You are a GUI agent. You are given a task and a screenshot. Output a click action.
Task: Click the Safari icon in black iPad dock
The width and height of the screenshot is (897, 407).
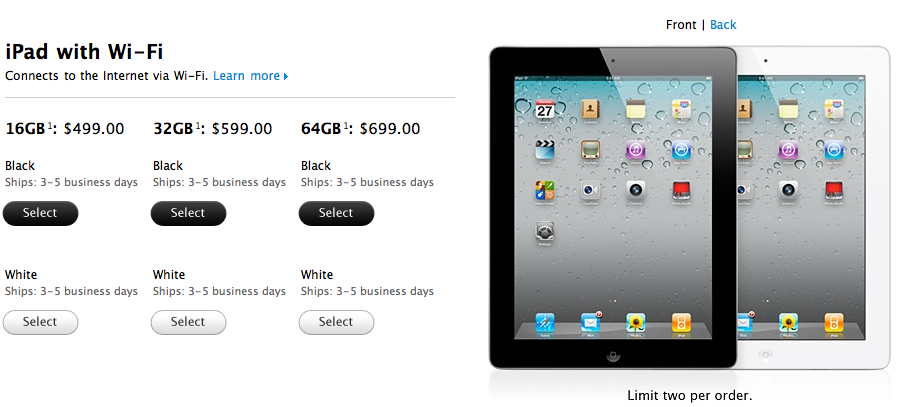pyautogui.click(x=544, y=323)
